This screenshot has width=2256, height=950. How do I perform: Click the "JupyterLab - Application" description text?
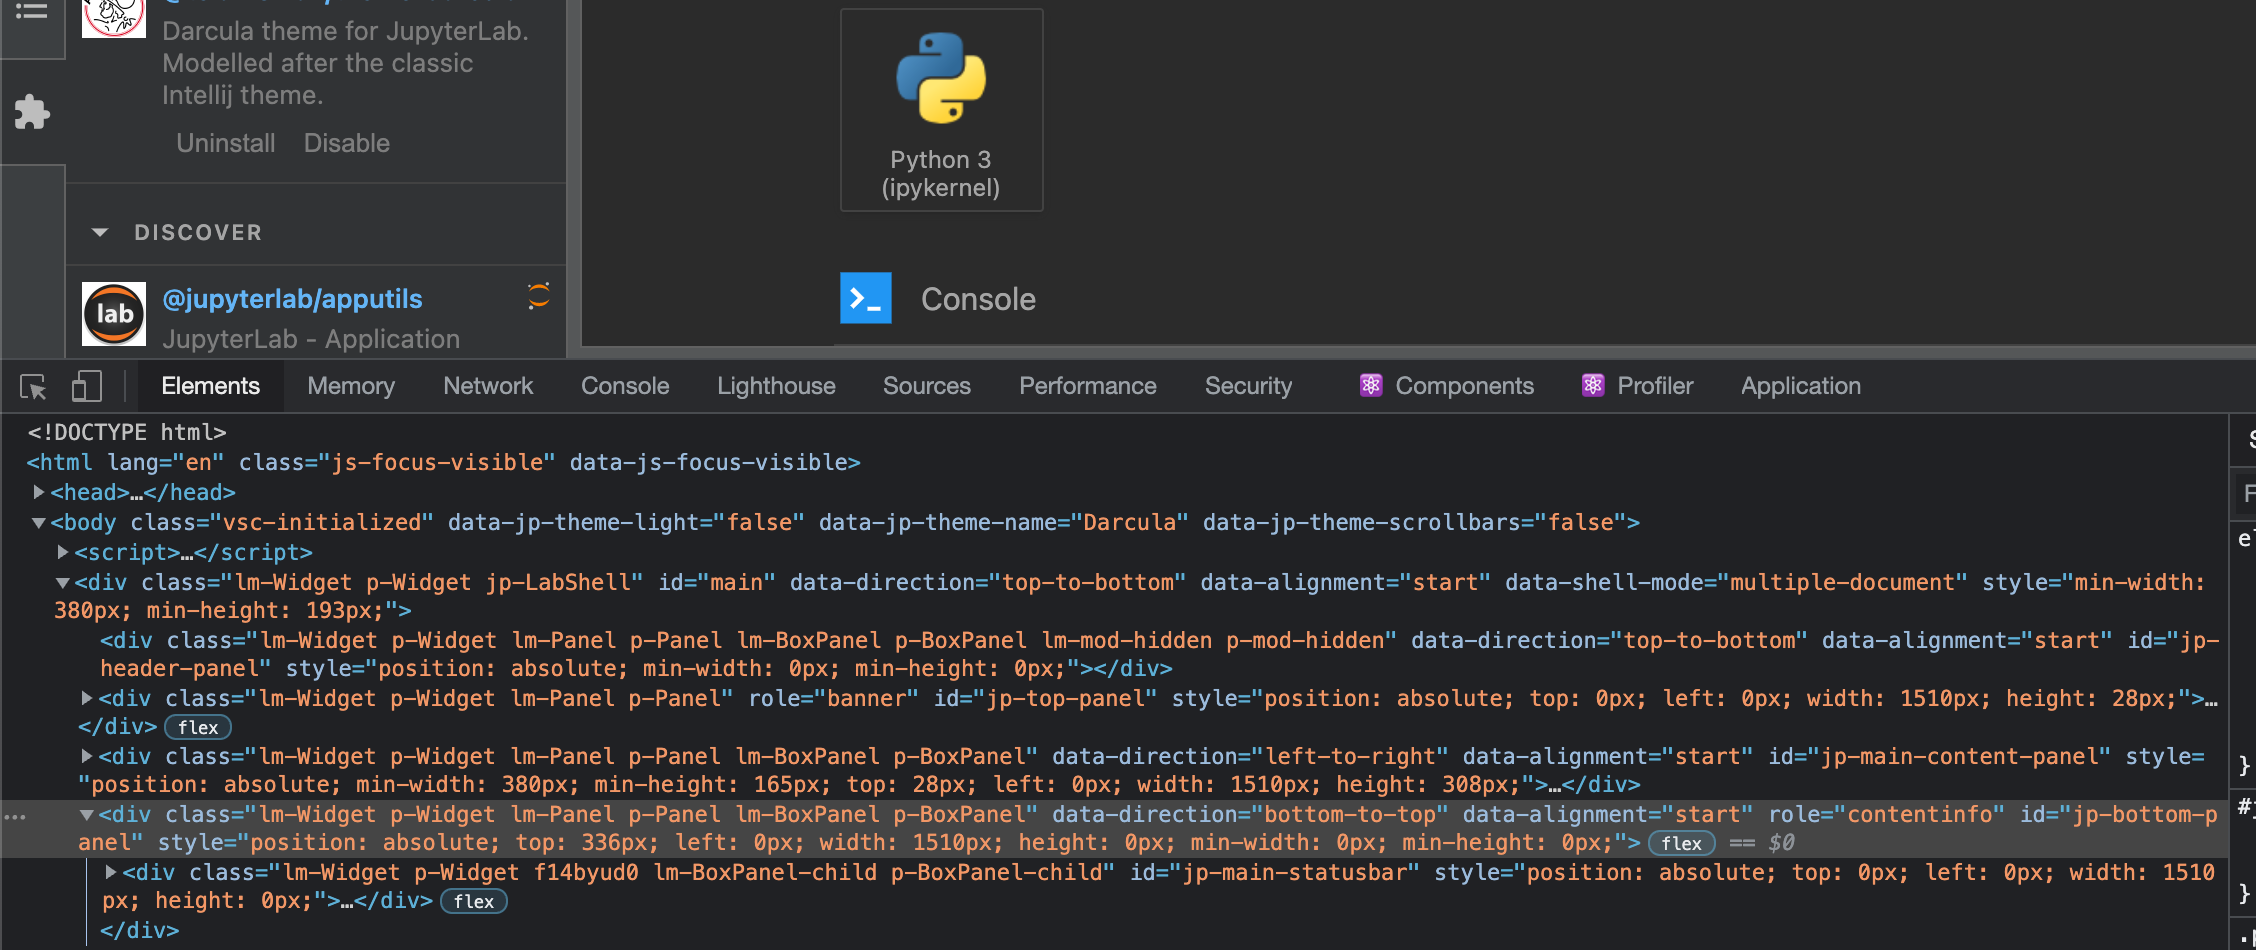pyautogui.click(x=311, y=339)
